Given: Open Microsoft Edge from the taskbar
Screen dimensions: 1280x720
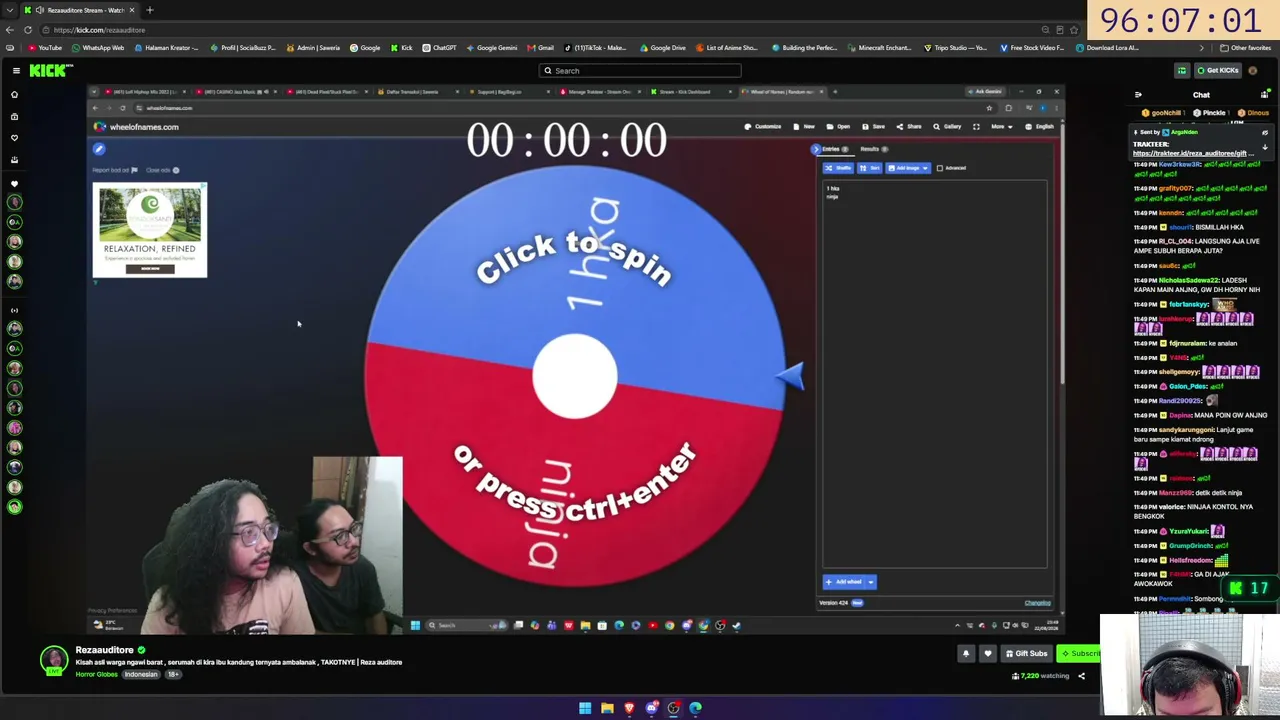Looking at the screenshot, I should click(x=695, y=708).
